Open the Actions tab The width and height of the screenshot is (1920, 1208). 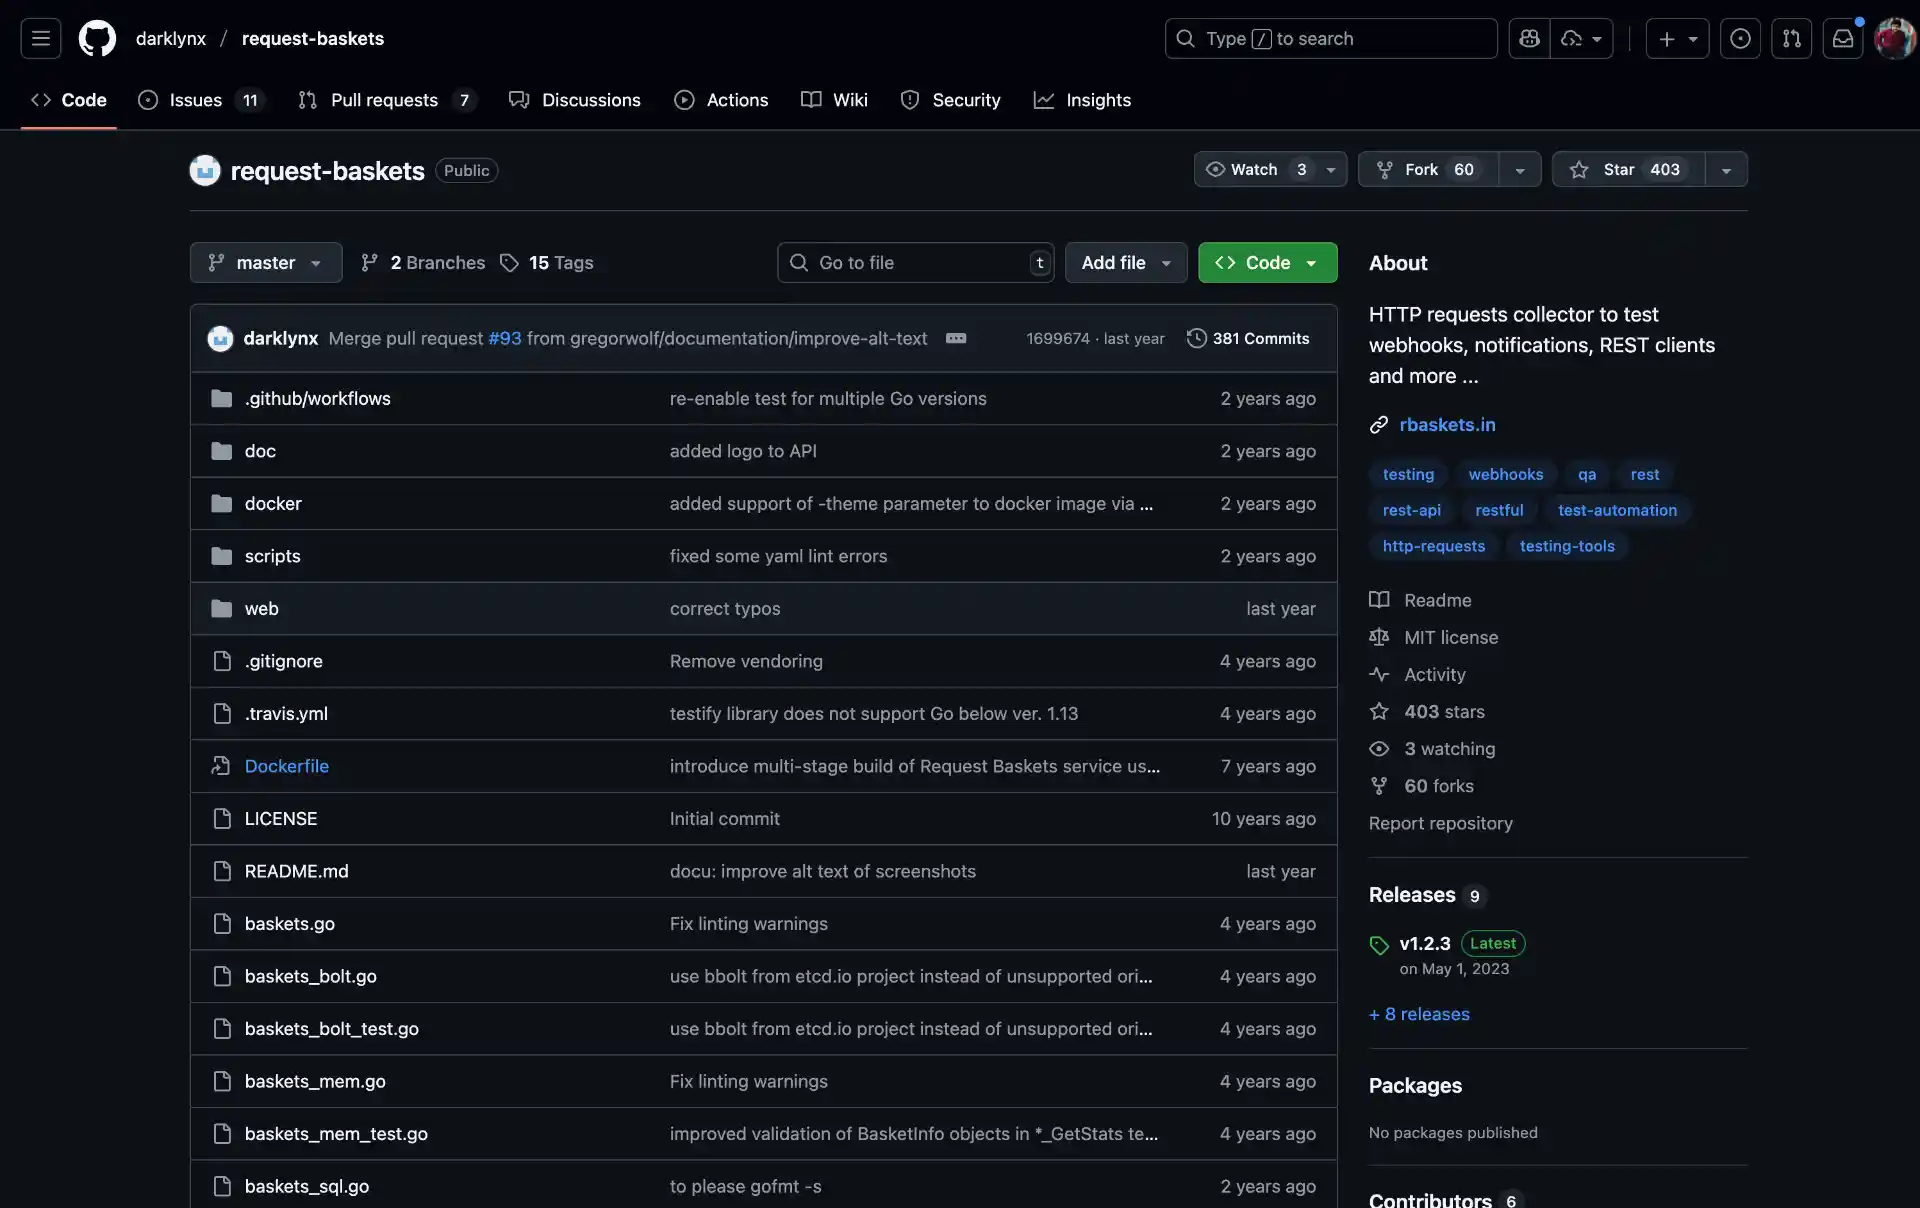(721, 100)
